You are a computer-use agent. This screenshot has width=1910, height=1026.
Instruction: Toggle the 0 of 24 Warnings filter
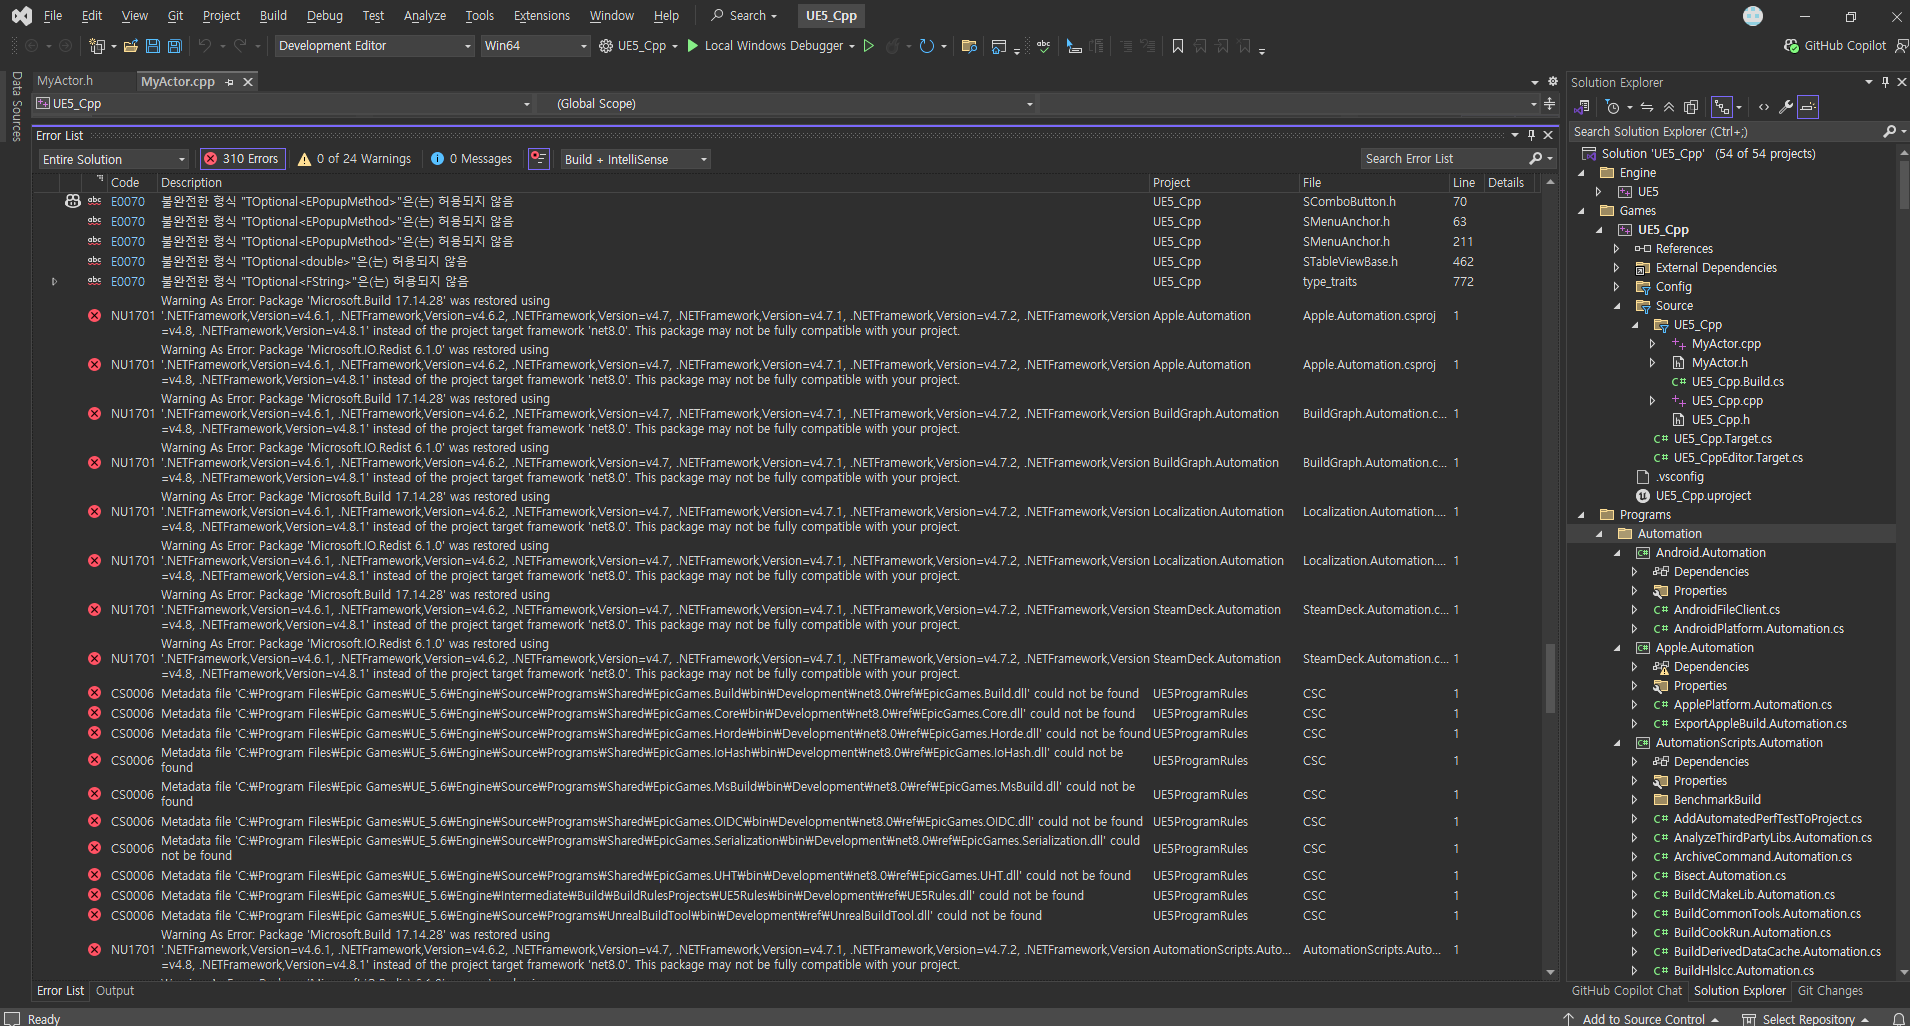354,159
